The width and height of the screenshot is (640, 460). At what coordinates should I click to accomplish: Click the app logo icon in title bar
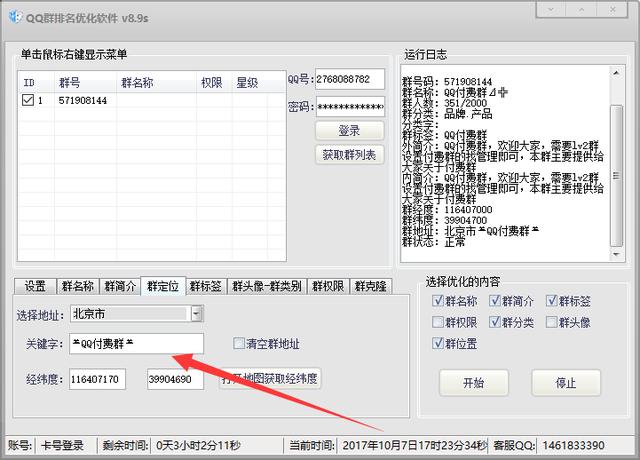[x=15, y=17]
